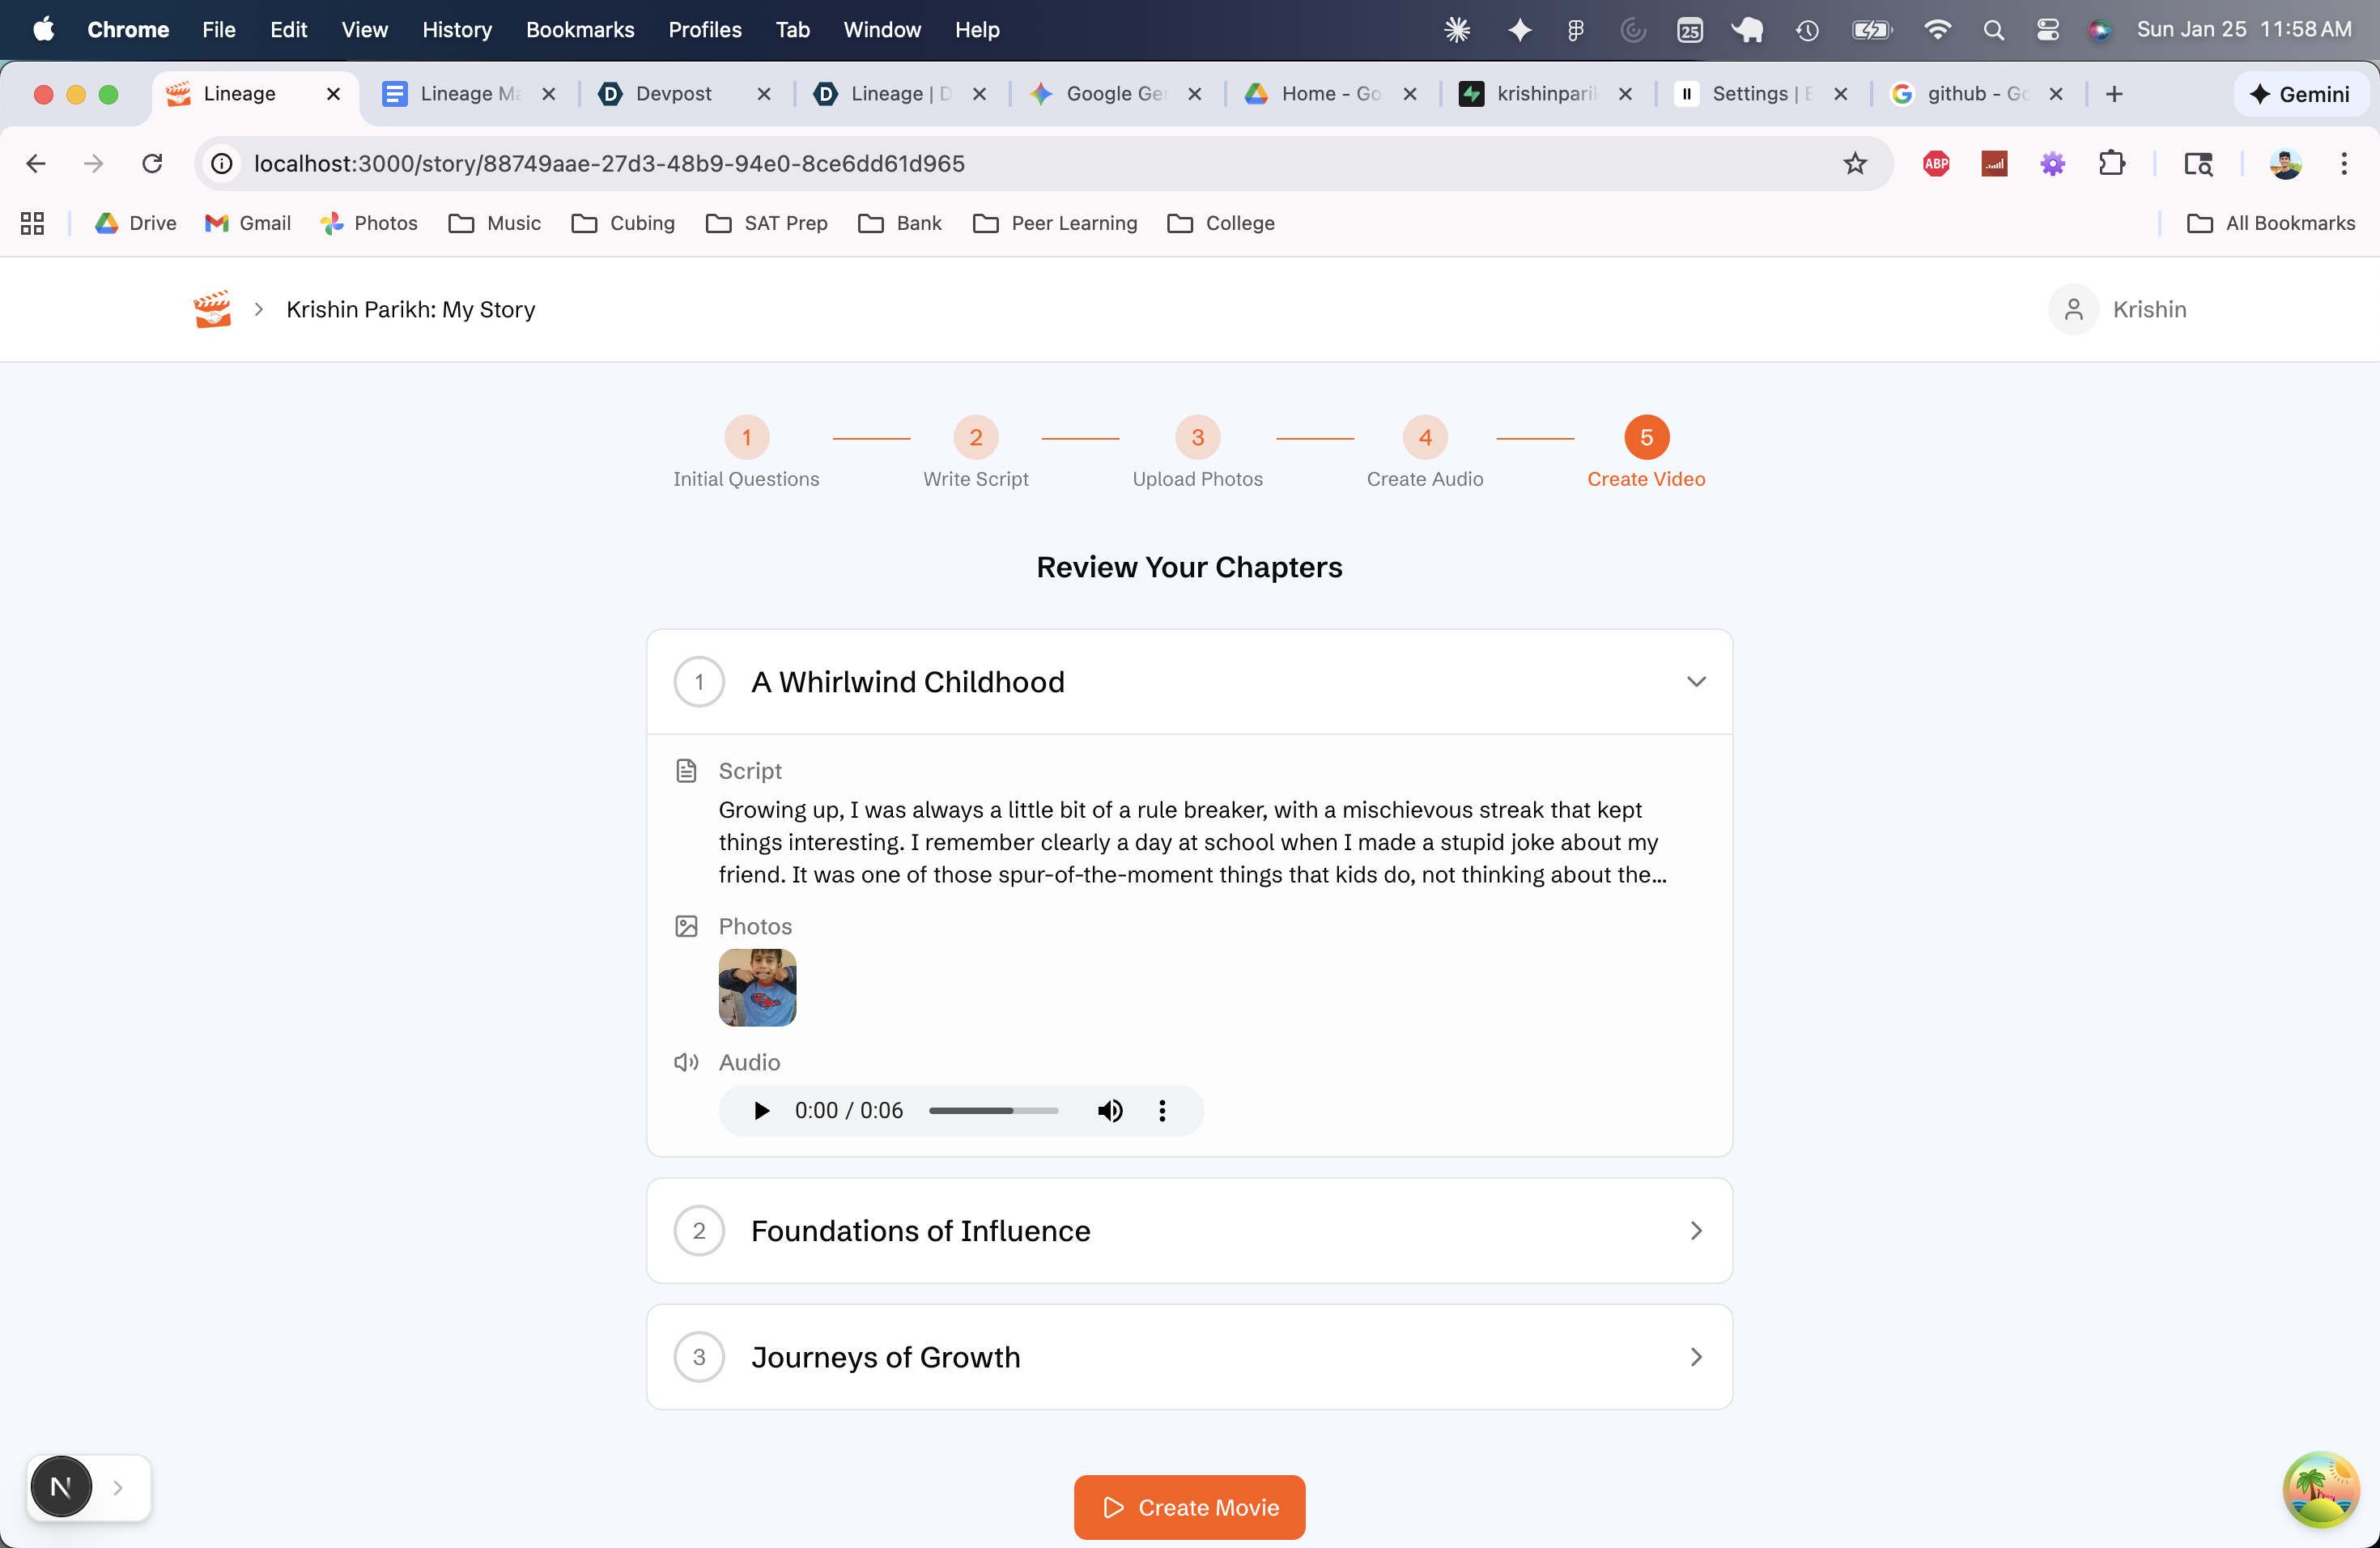Click the Create Movie button
This screenshot has width=2380, height=1548.
pos(1189,1507)
